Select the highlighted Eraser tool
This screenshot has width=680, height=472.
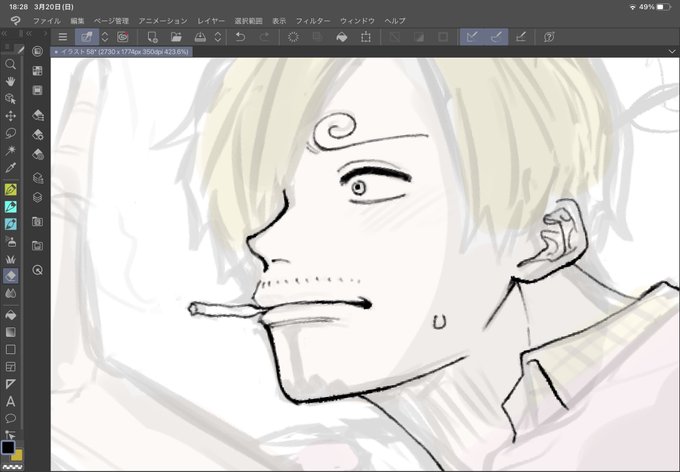tap(10, 276)
